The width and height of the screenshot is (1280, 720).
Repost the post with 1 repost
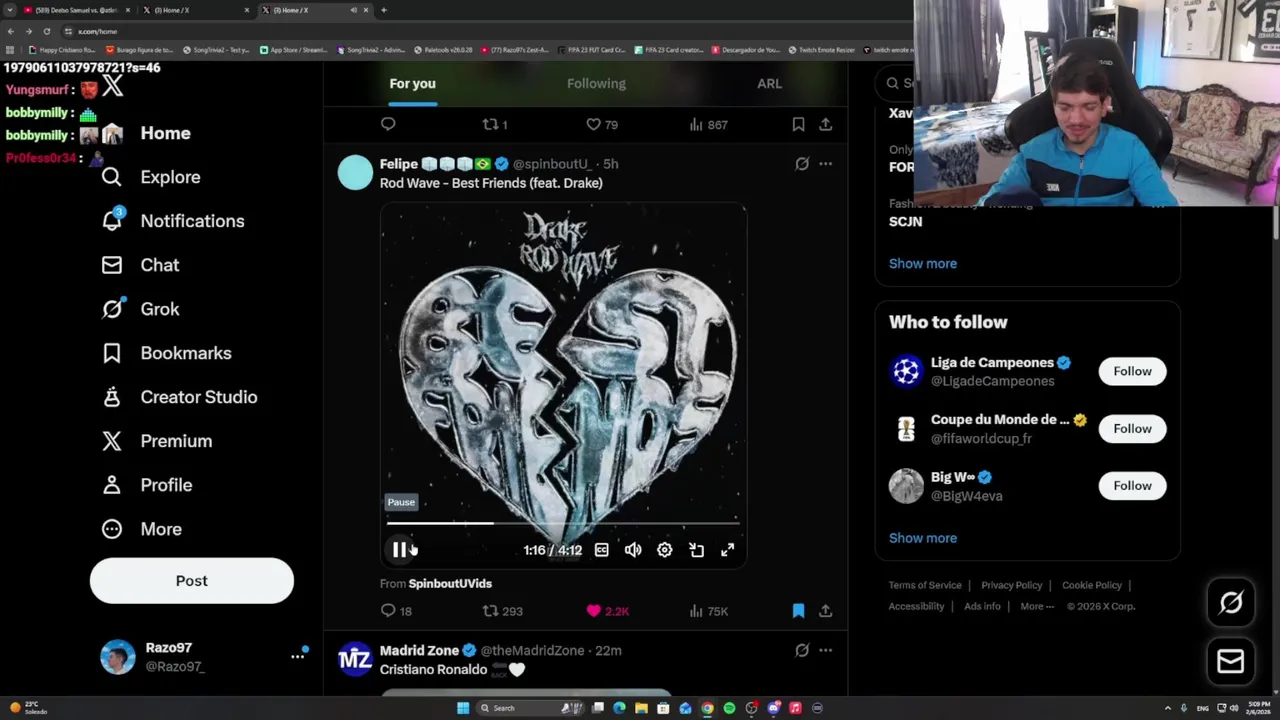pyautogui.click(x=495, y=125)
